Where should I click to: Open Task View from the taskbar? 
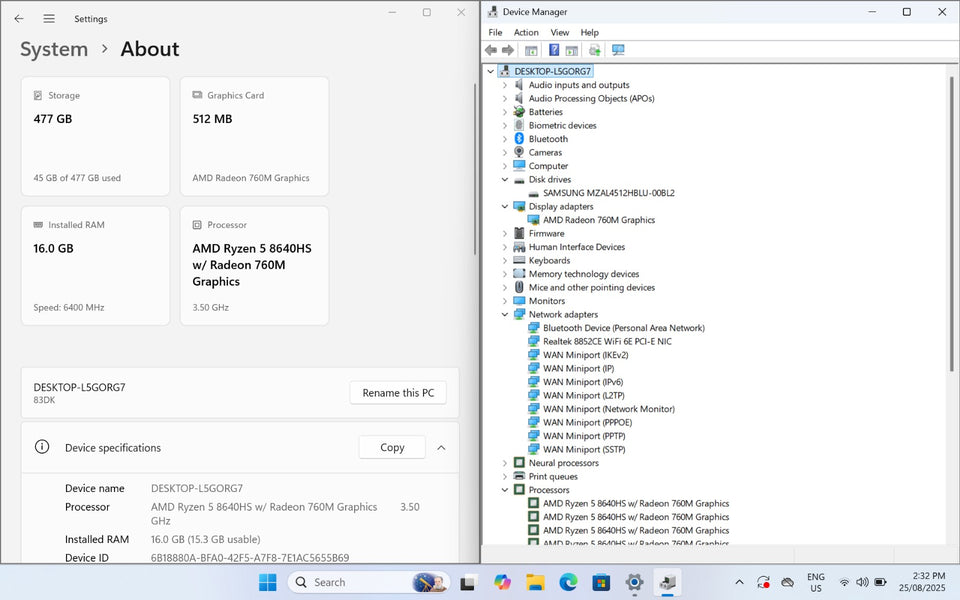coord(468,582)
